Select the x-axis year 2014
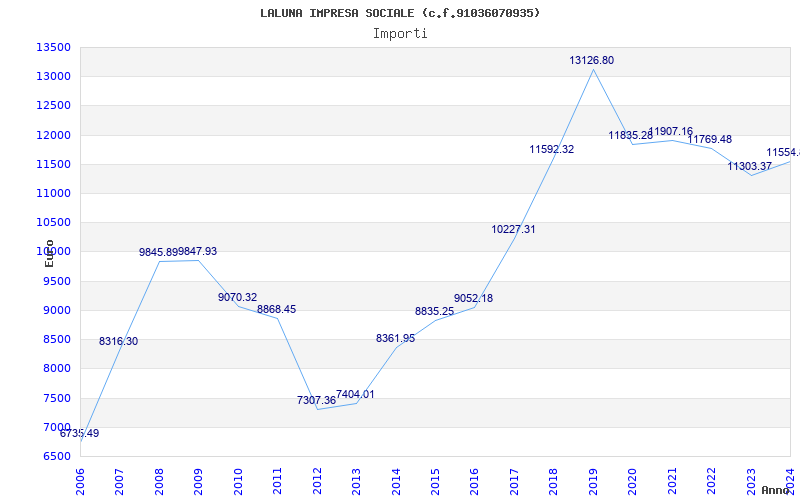This screenshot has width=800, height=500. [396, 483]
